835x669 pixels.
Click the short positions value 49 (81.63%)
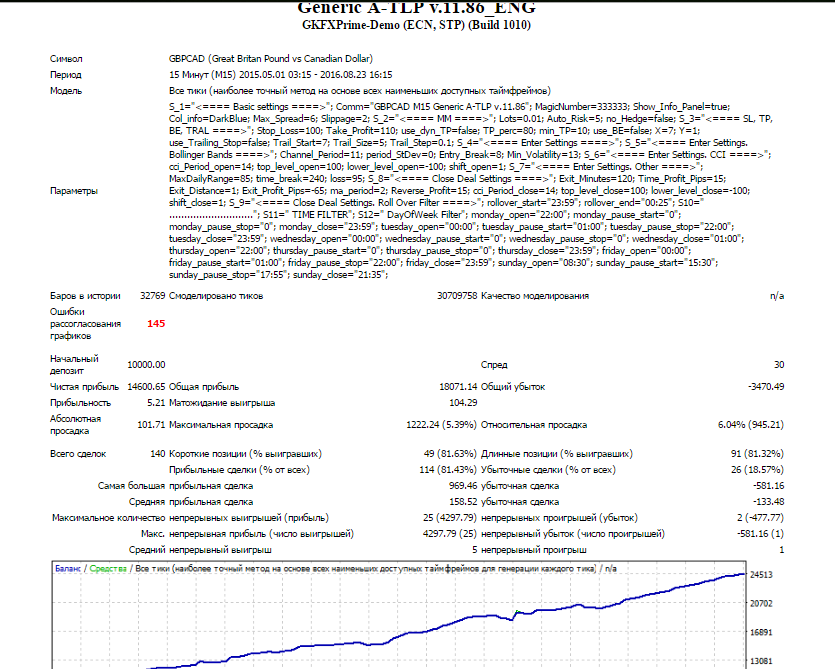coord(450,454)
